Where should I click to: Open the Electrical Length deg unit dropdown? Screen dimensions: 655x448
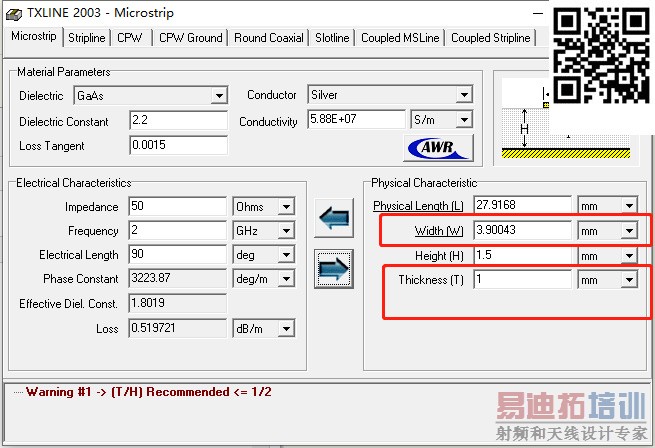286,255
